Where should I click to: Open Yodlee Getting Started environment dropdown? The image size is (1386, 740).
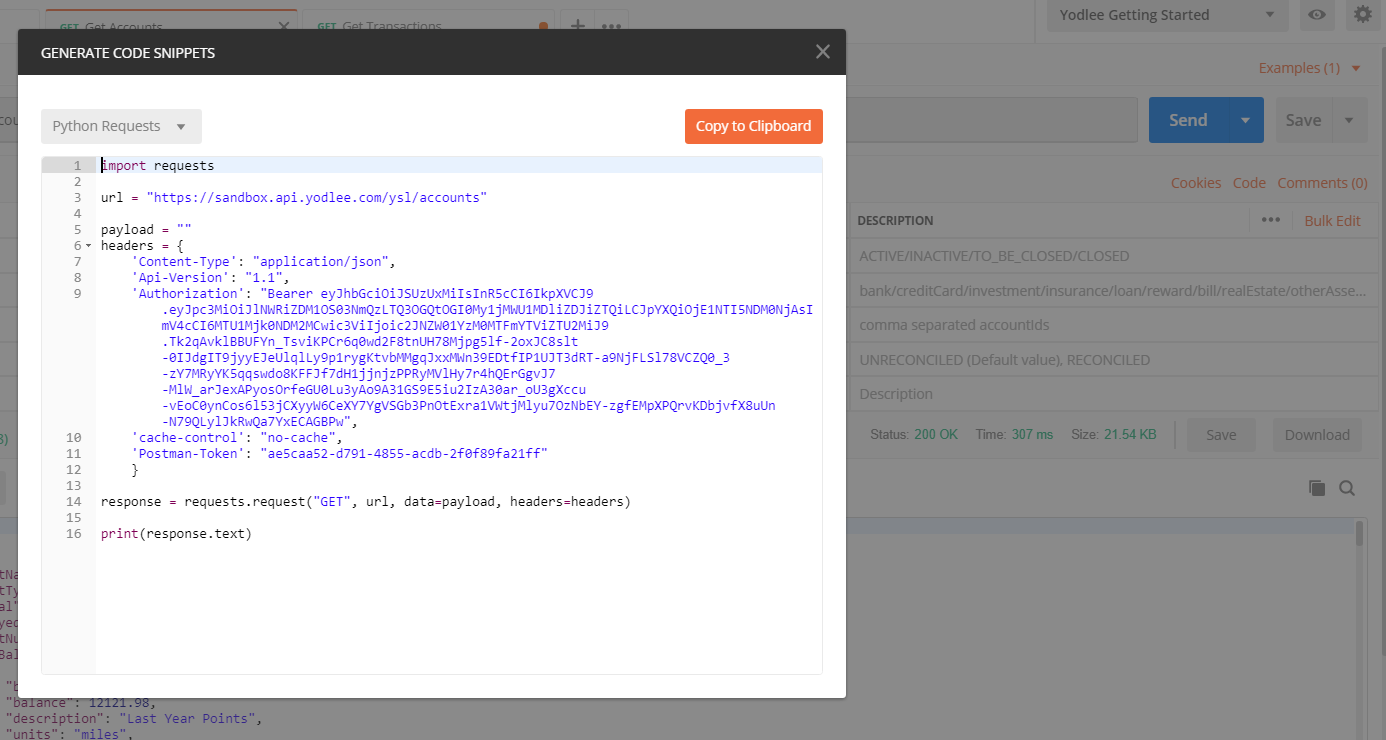pos(1167,15)
